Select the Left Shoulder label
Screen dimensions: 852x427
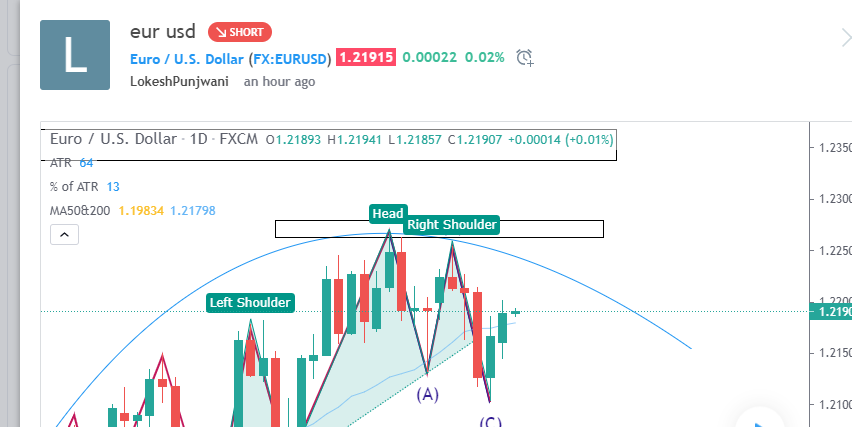click(x=250, y=302)
